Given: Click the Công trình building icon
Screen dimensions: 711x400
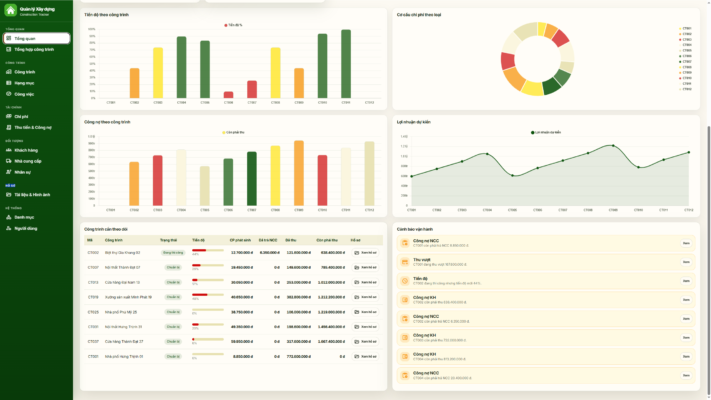Looking at the screenshot, I should point(9,72).
